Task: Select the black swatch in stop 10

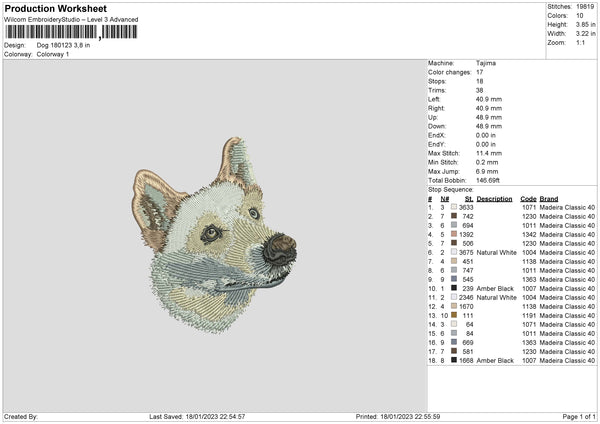Action: (x=454, y=288)
